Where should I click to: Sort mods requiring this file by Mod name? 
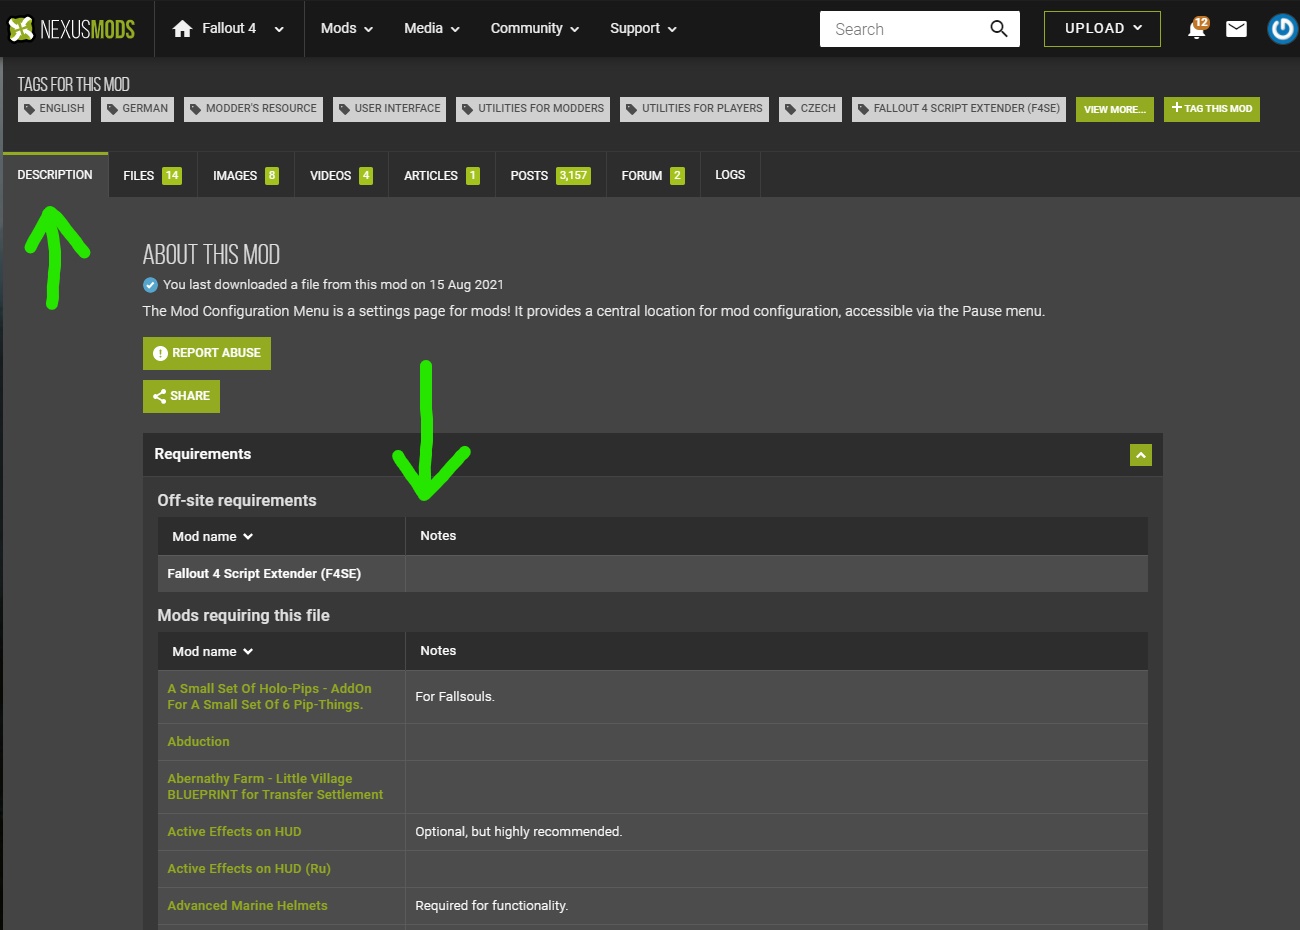tap(213, 652)
